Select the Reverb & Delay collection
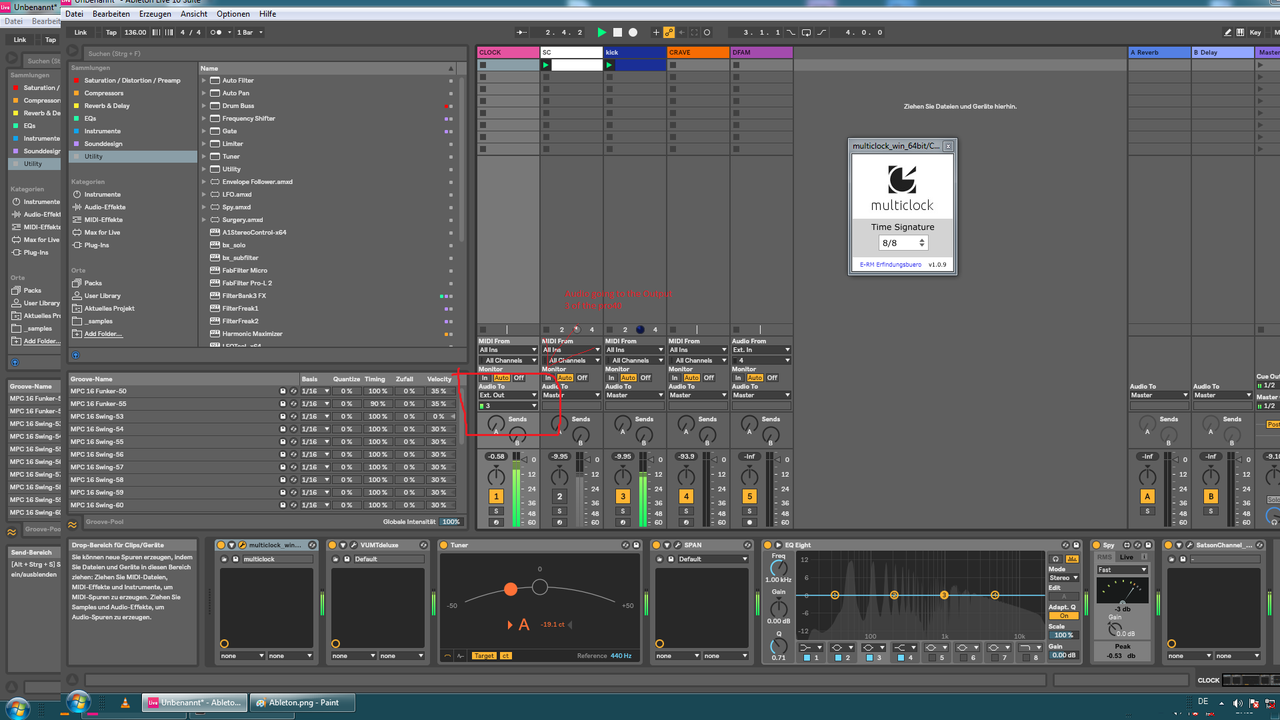The width and height of the screenshot is (1280, 720). point(107,105)
